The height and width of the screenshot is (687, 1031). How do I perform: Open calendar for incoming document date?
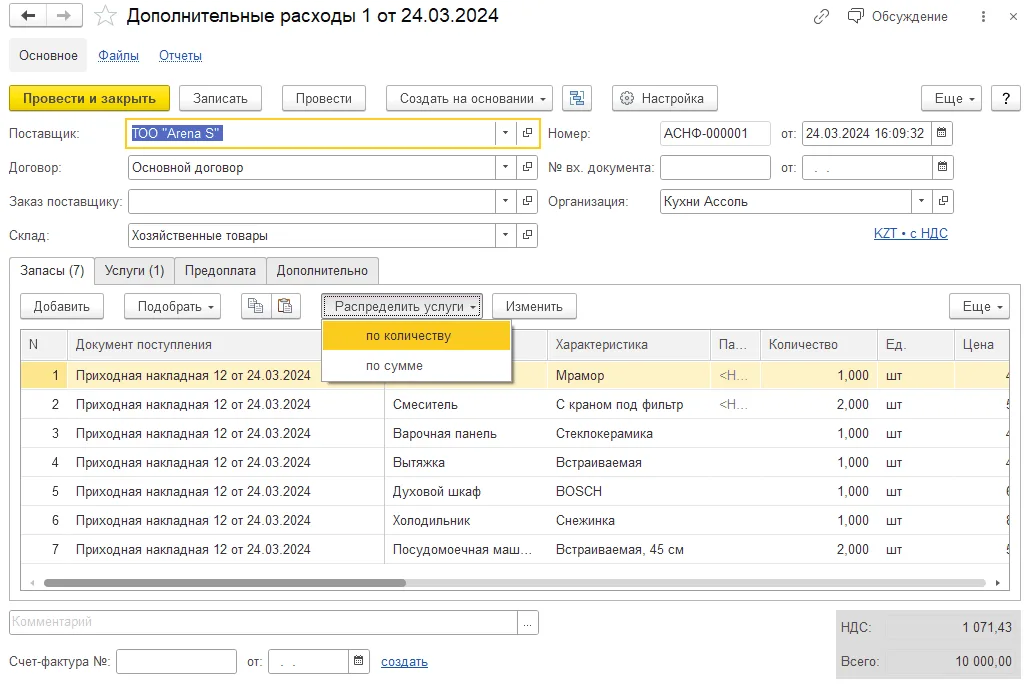click(942, 167)
